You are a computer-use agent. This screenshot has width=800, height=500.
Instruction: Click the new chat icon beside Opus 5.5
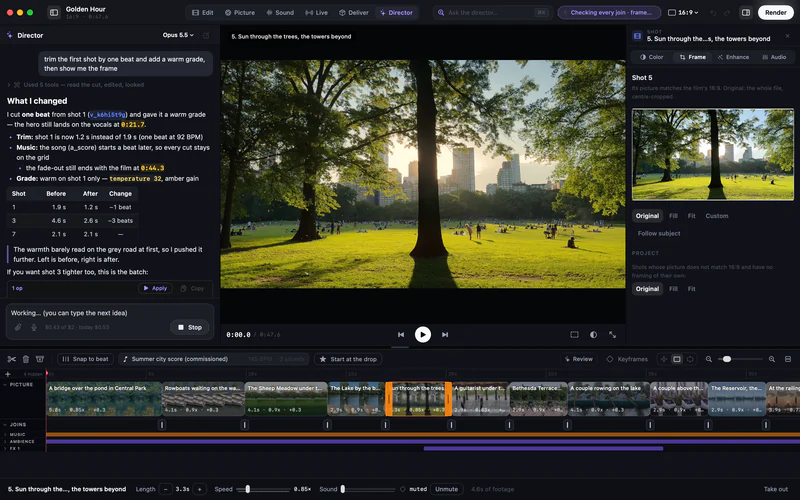(x=206, y=35)
